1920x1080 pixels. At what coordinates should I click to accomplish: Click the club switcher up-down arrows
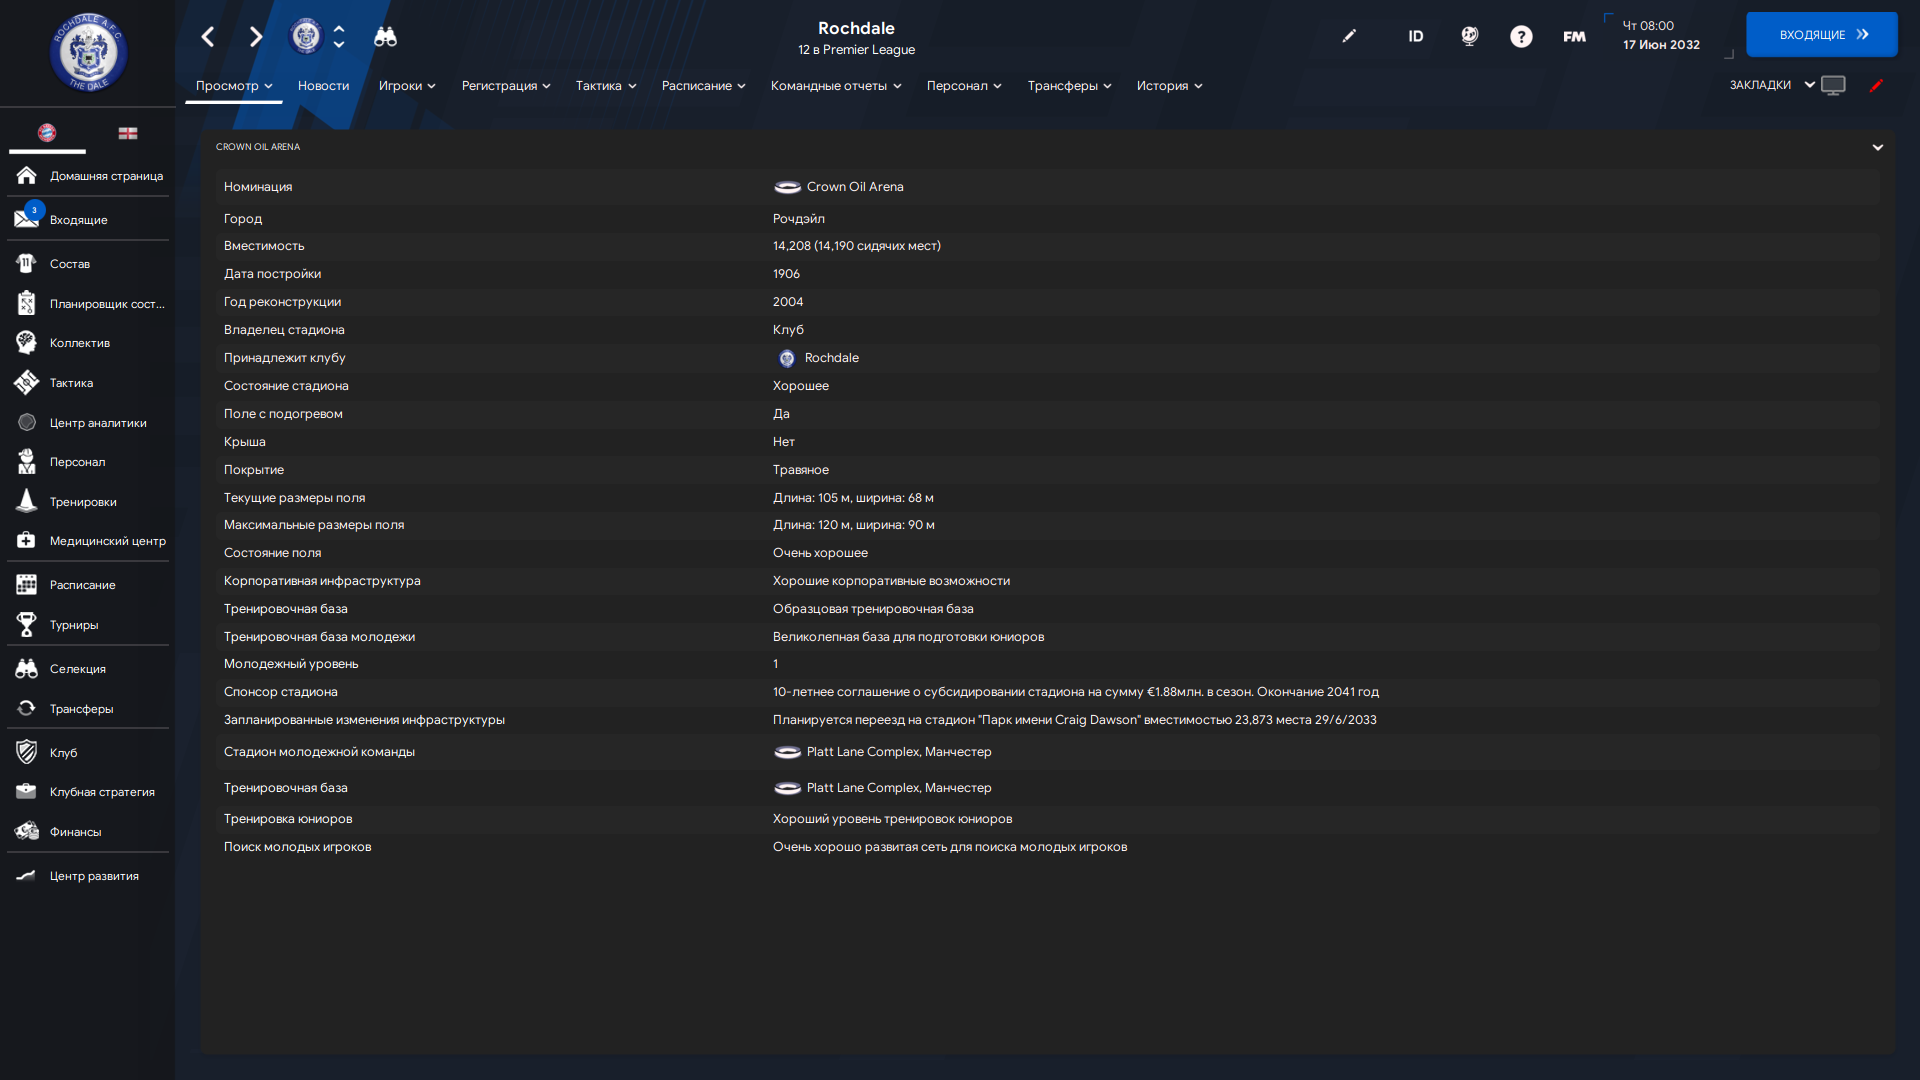tap(339, 37)
